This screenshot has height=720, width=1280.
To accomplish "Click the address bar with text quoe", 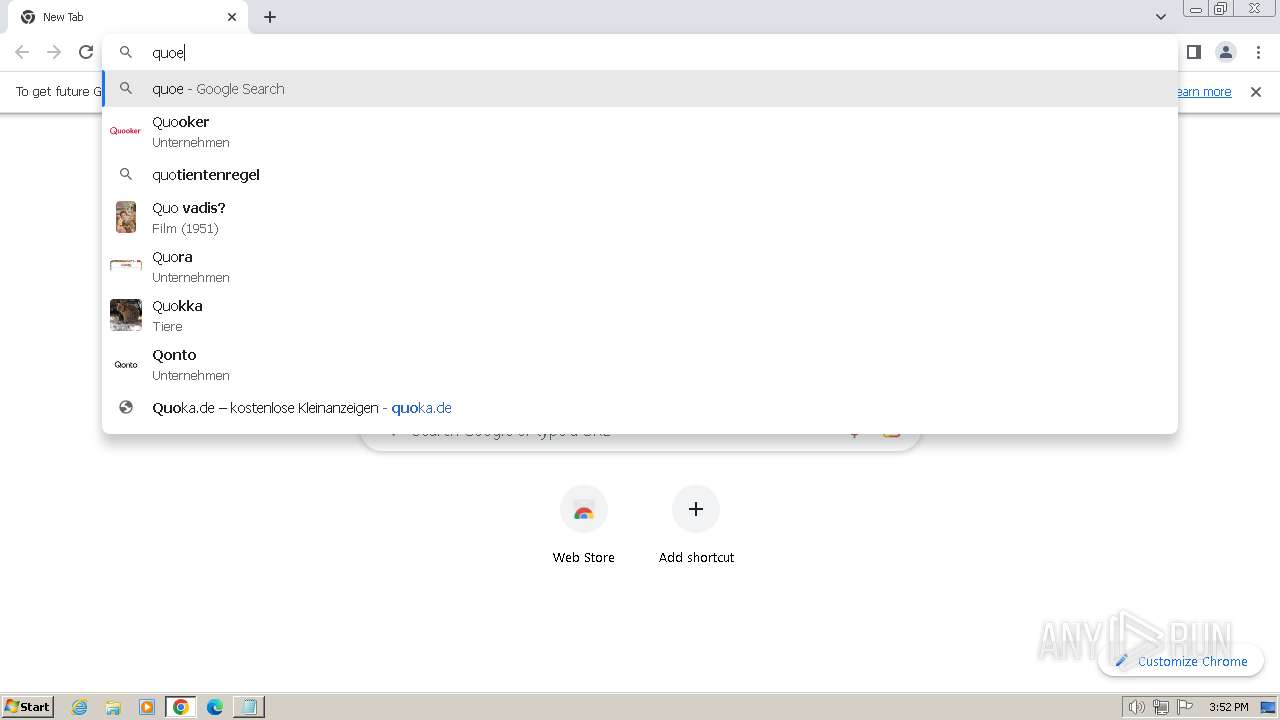I will point(640,52).
